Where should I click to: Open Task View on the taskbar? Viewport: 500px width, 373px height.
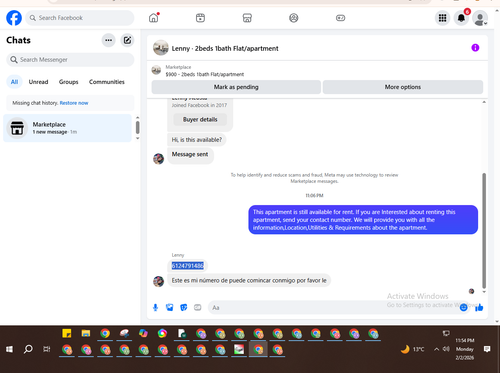point(47,349)
